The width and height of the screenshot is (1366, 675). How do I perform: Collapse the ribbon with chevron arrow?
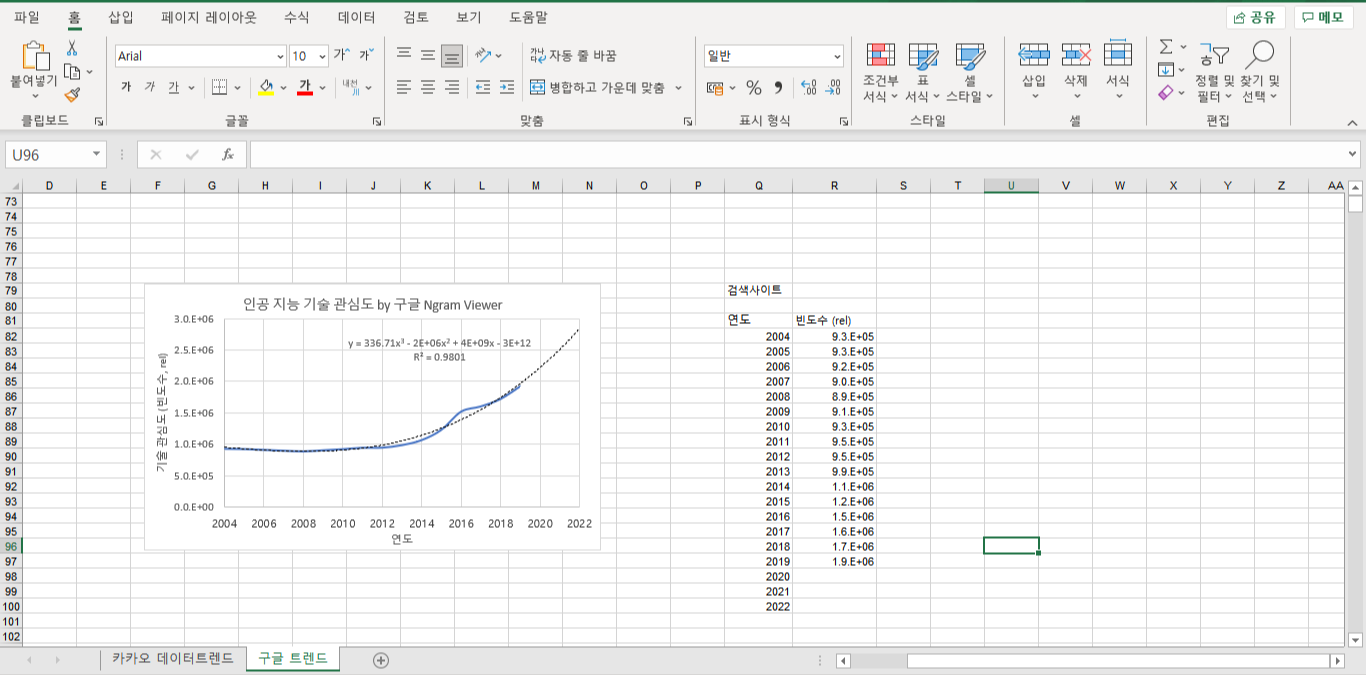pos(1351,122)
